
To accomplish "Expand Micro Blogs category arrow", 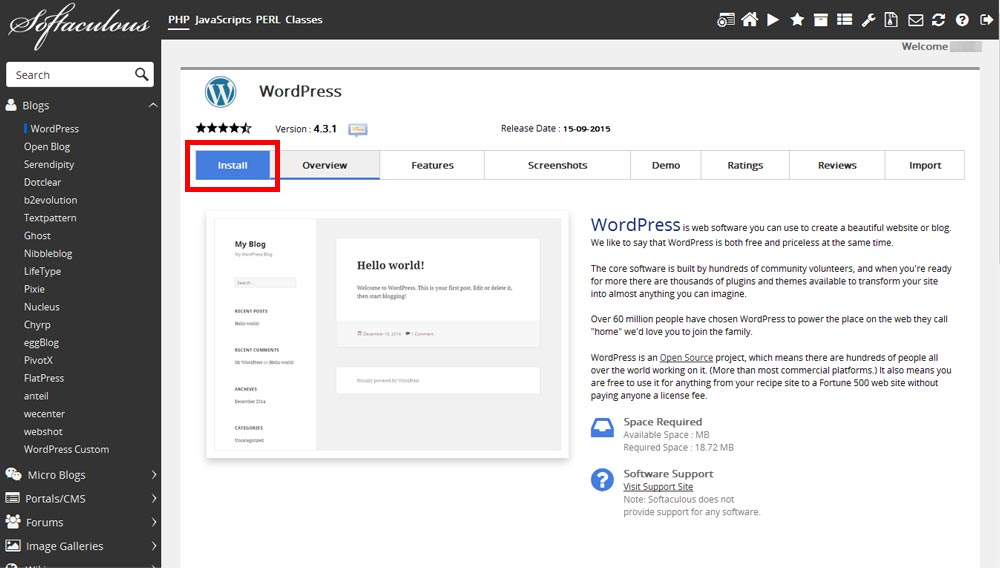I will coord(154,474).
